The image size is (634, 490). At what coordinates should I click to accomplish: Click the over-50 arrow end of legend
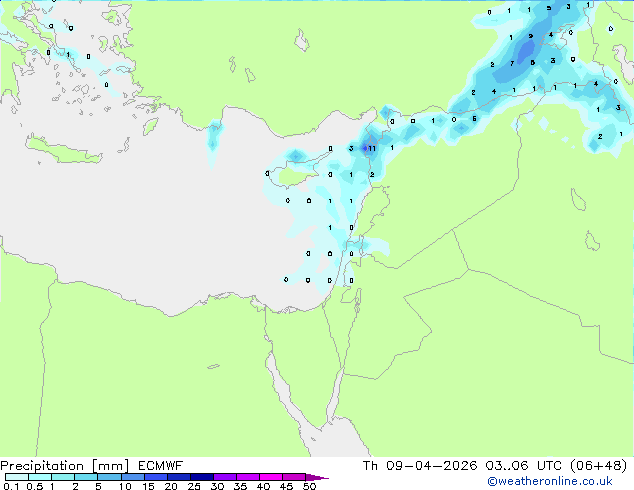[x=317, y=477]
